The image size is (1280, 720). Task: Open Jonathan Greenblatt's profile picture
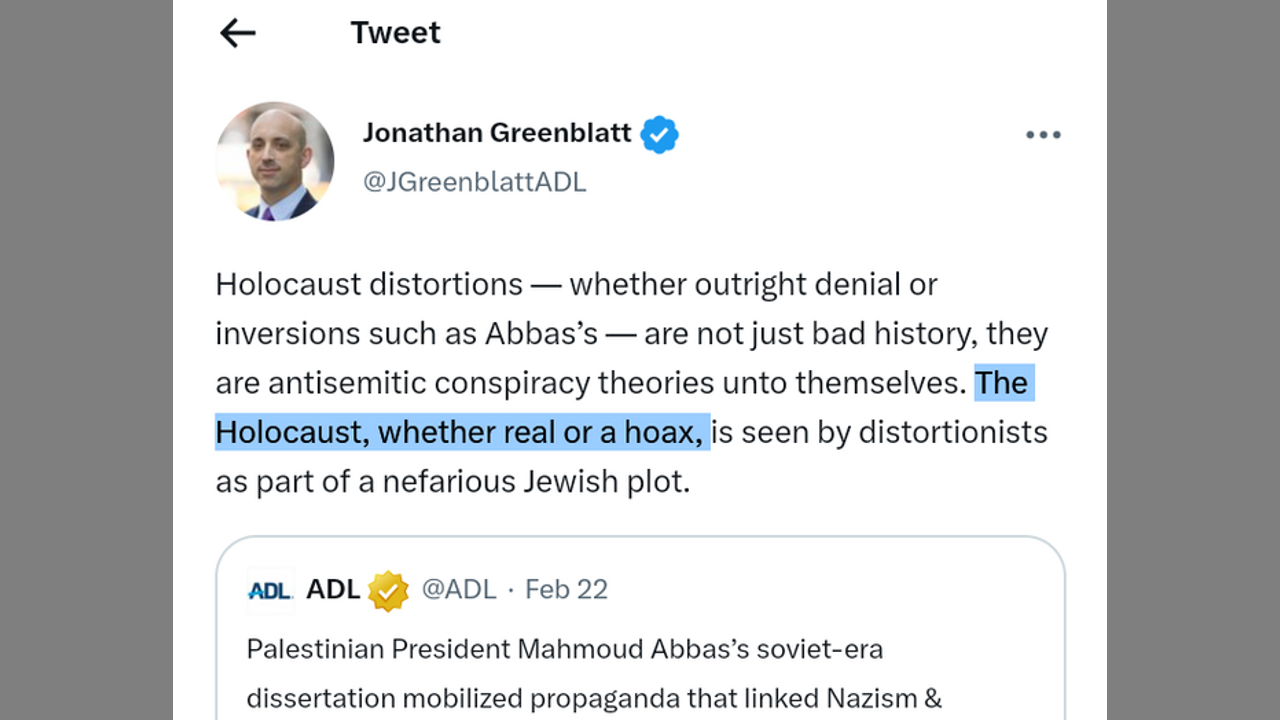[275, 161]
